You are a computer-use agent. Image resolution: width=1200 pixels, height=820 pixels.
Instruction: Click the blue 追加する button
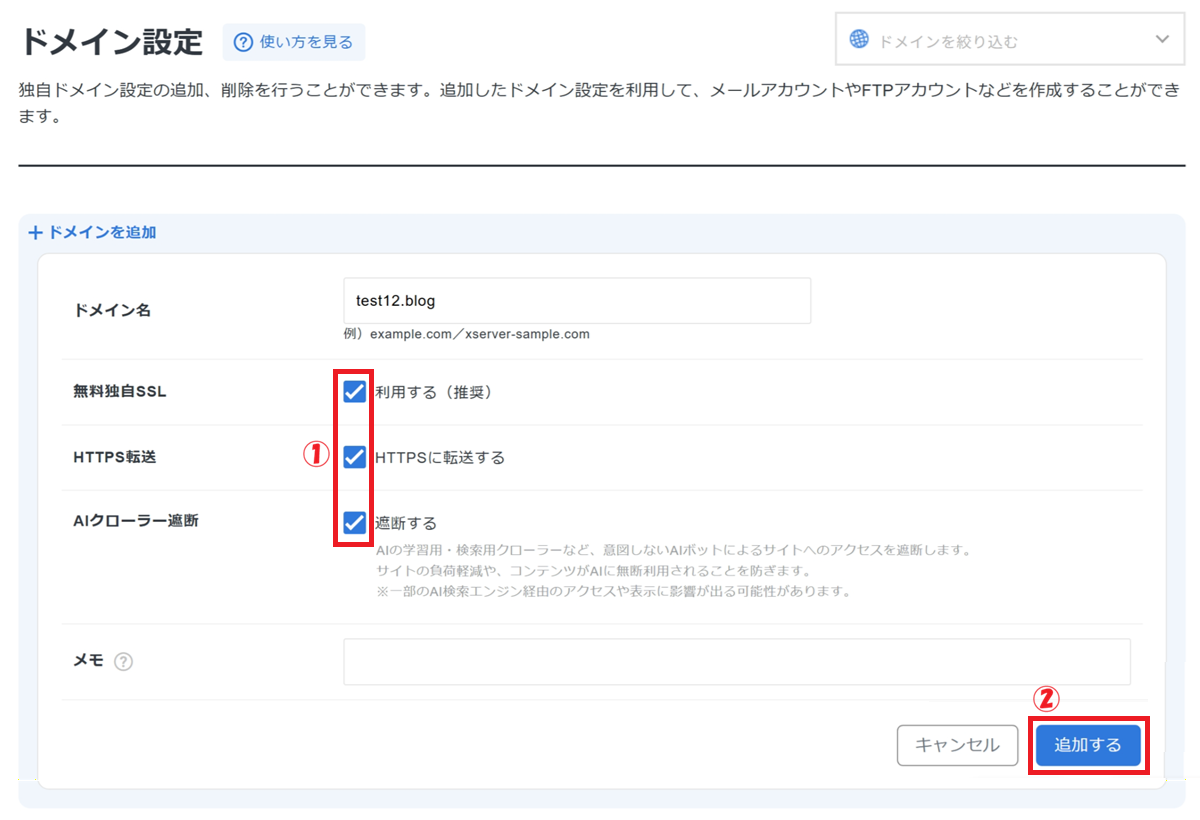[x=1088, y=745]
